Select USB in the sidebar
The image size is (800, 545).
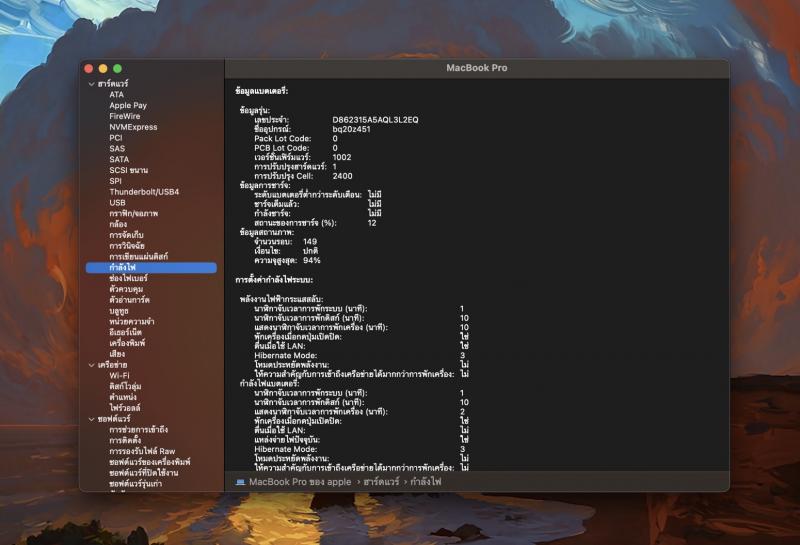117,203
